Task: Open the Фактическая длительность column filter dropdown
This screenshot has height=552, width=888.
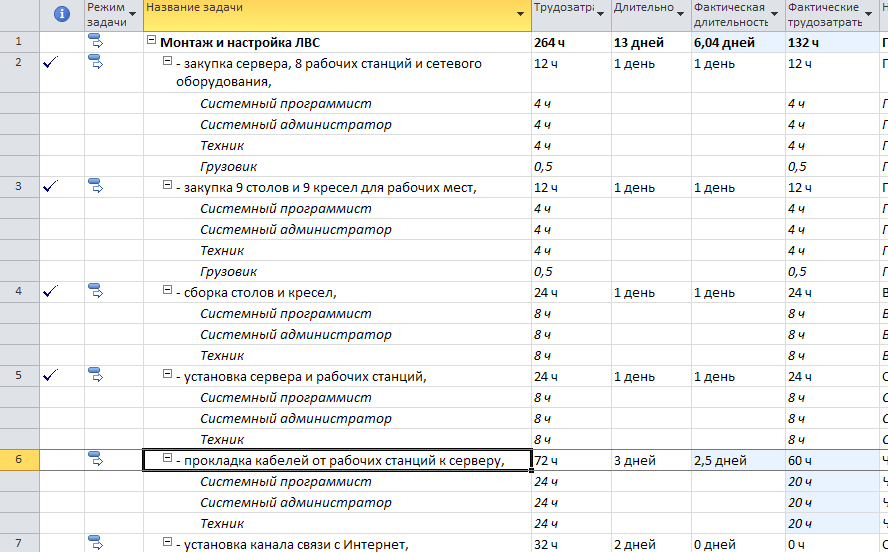Action: (774, 14)
